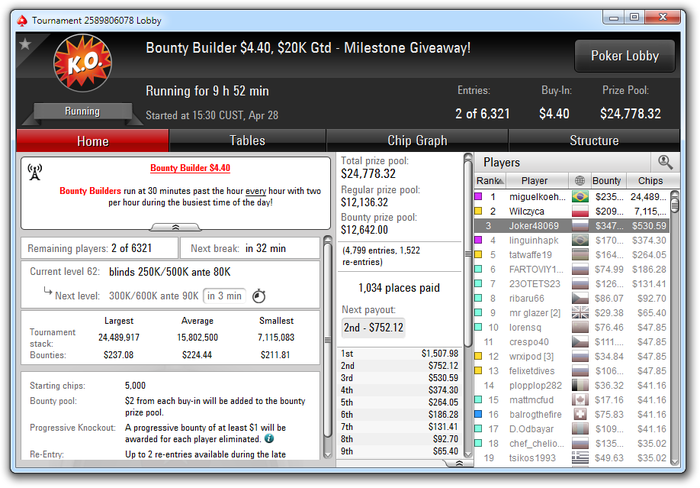This screenshot has height=488, width=700.
Task: Click the Poker Lobby button
Action: point(625,56)
